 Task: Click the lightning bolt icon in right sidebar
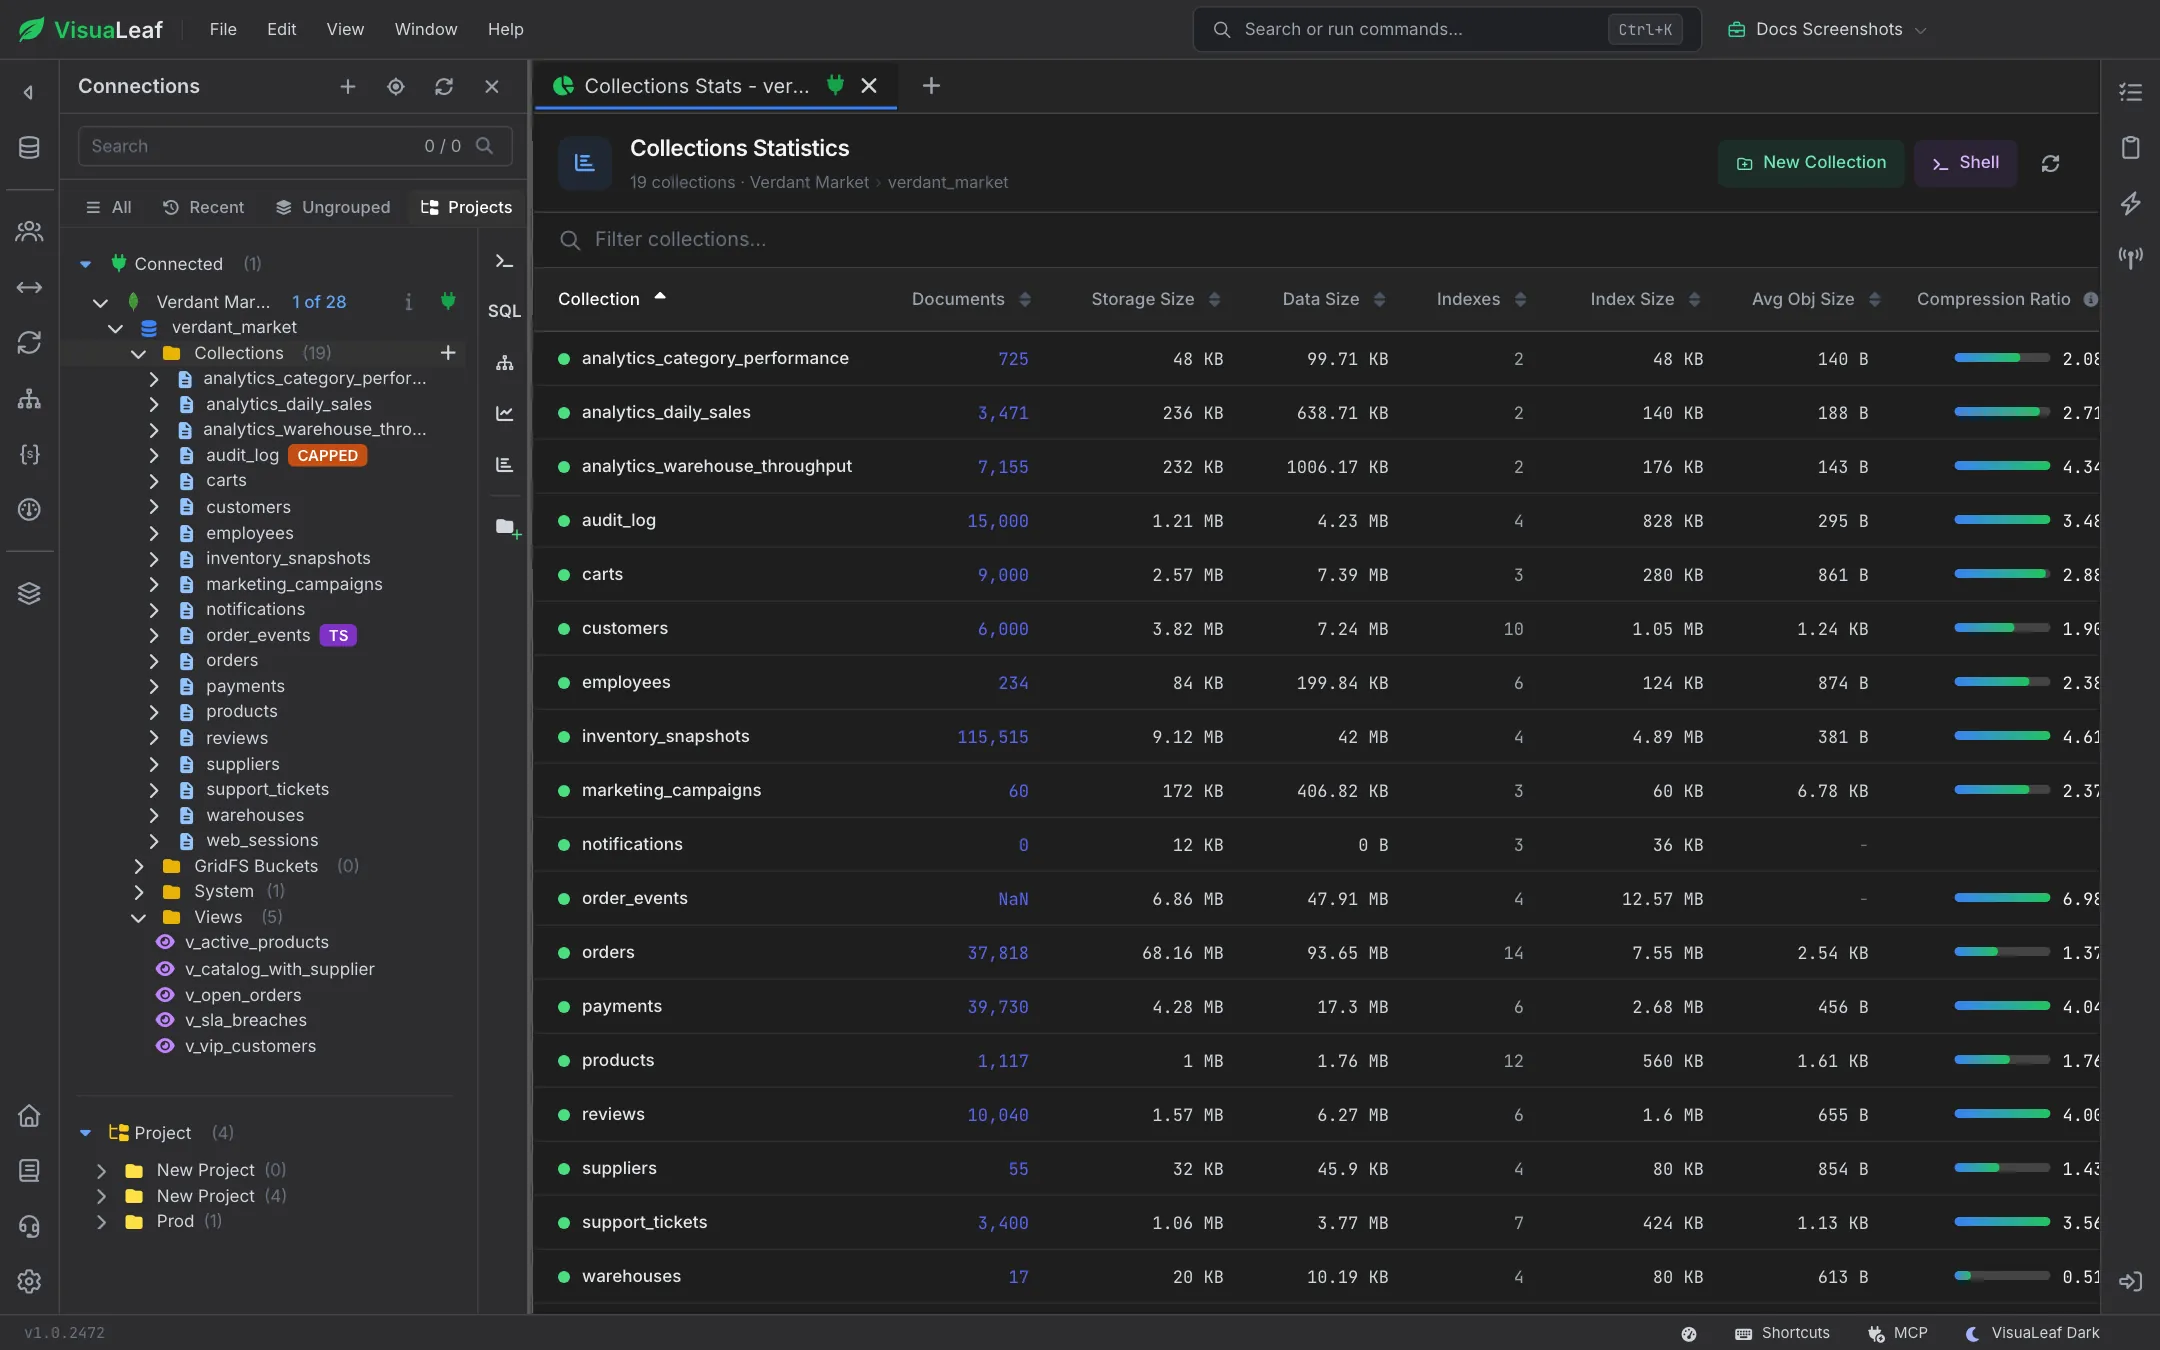point(2130,203)
